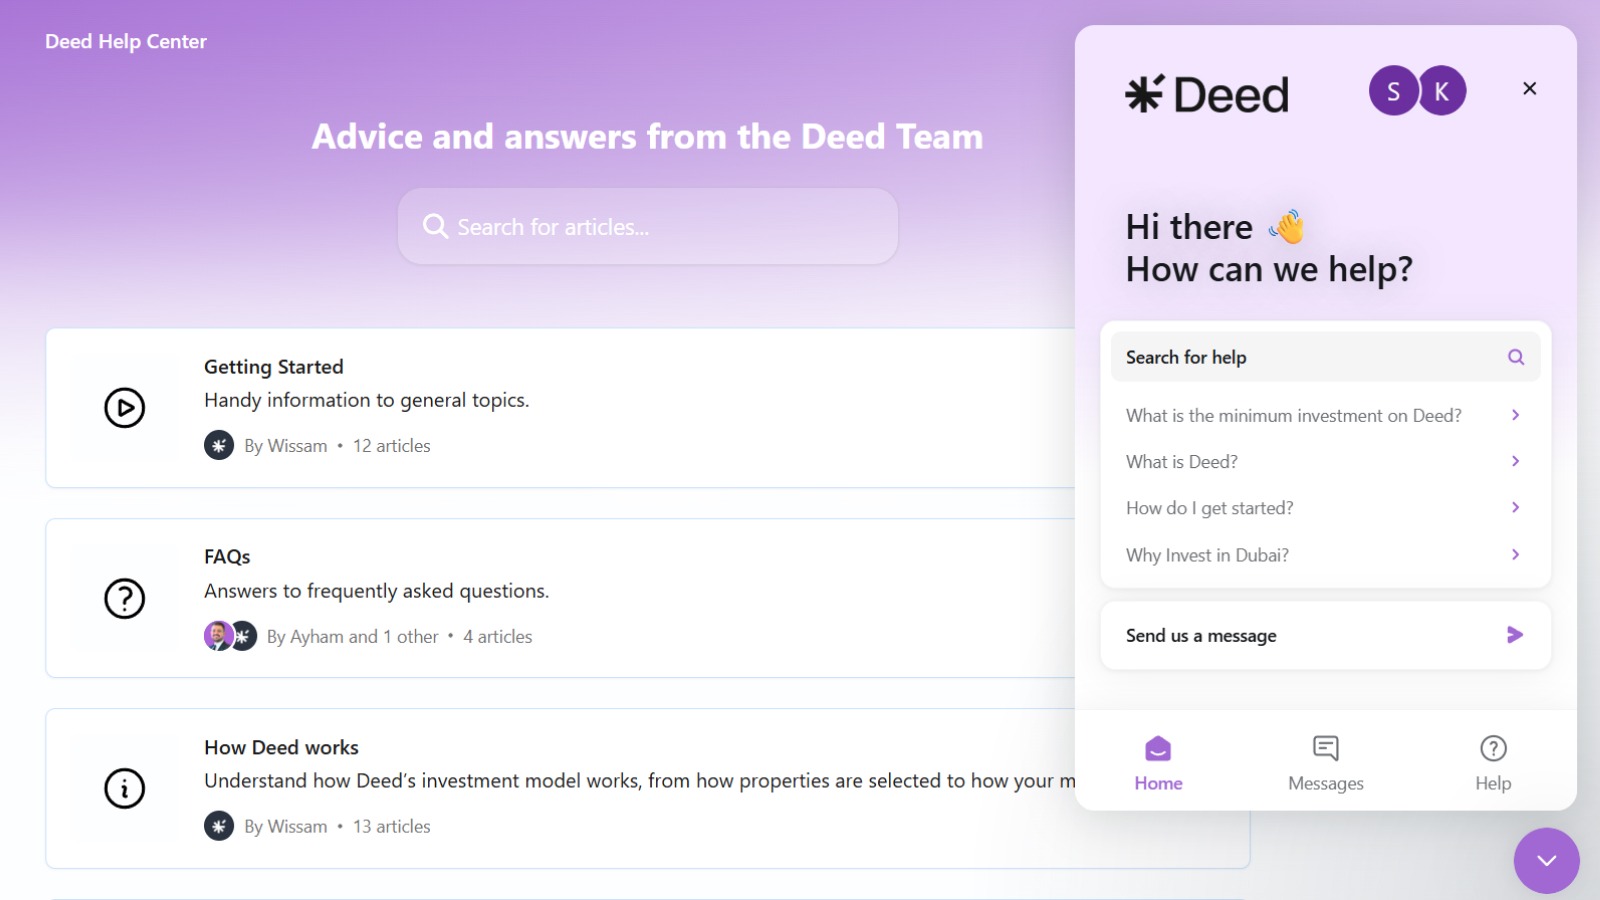The width and height of the screenshot is (1600, 900).
Task: Click the 'Hi there' greeting text
Action: point(1189,227)
